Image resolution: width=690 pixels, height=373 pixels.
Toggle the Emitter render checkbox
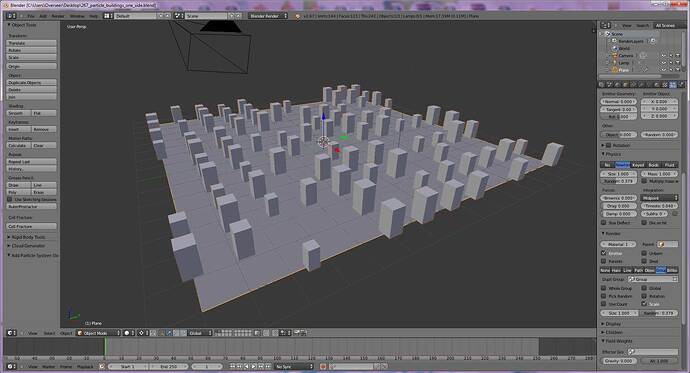[x=604, y=253]
